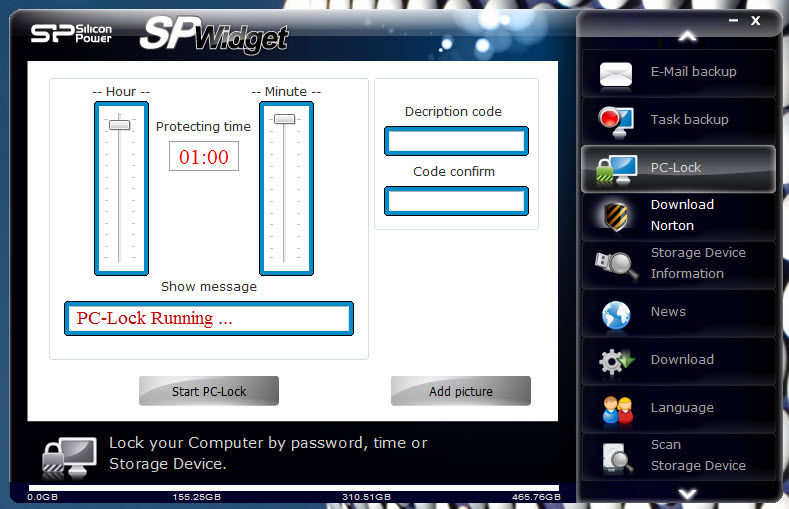The width and height of the screenshot is (789, 509).
Task: Click the Hour slider handle
Action: pos(120,124)
